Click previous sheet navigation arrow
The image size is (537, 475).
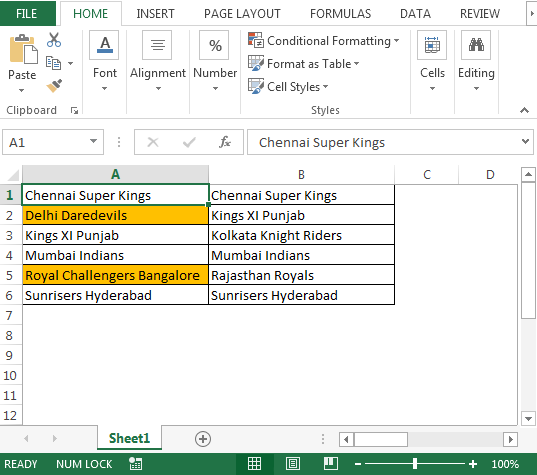pyautogui.click(x=26, y=438)
